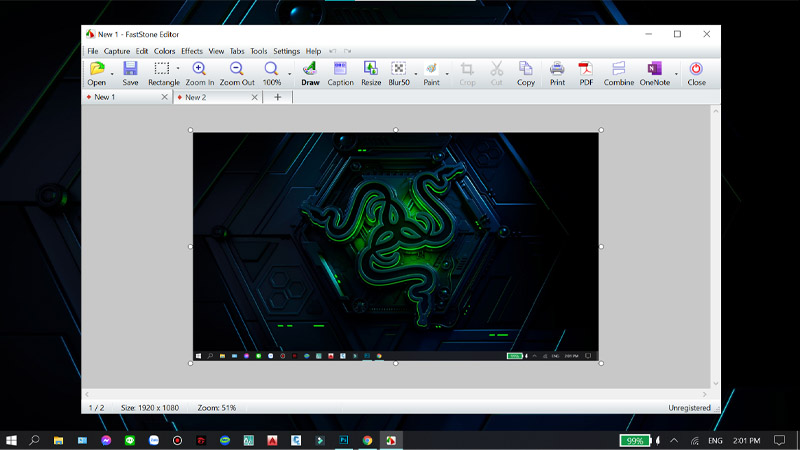Screen dimensions: 800x450
Task: Expand the Rectangle selection dropdown arrow
Action: (178, 70)
